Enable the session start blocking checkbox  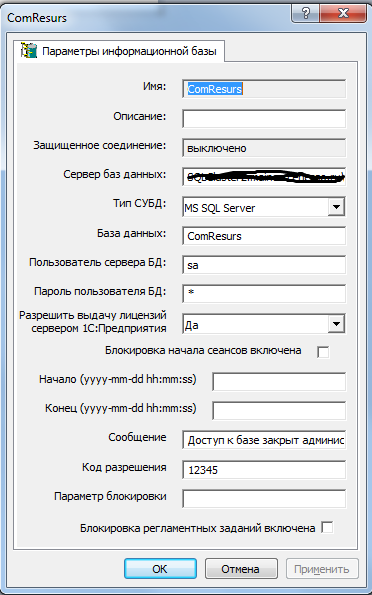pos(323,352)
